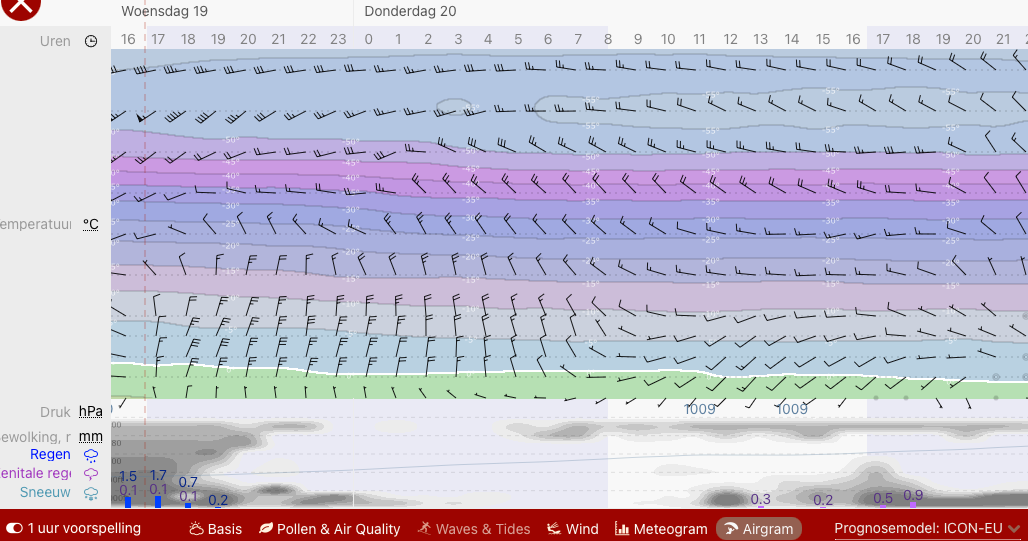Screen dimensions: 1028x541
Task: Select hour 8 in timeline
Action: point(608,39)
